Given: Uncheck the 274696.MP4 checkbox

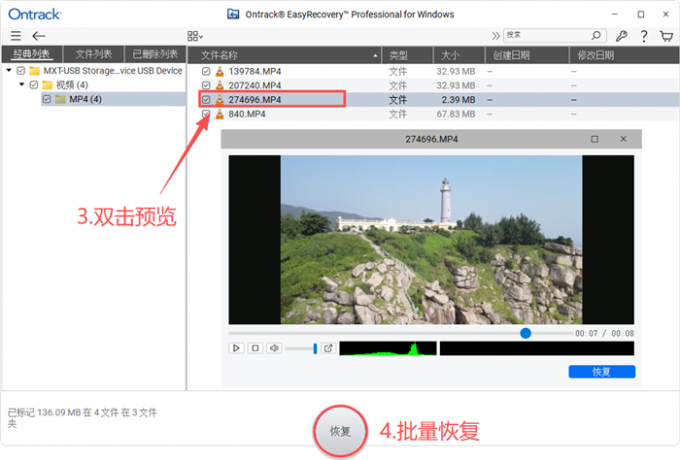Looking at the screenshot, I should (x=206, y=100).
